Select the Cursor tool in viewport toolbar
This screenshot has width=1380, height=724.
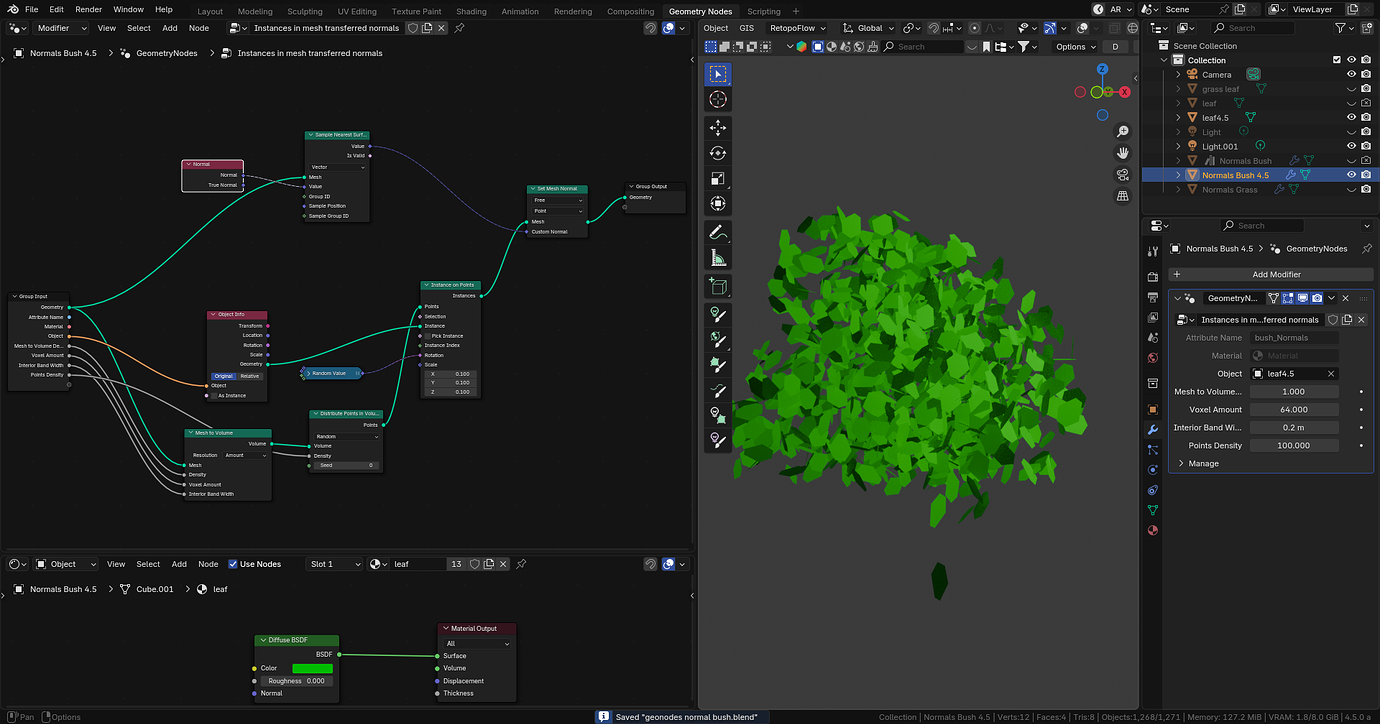[x=717, y=99]
